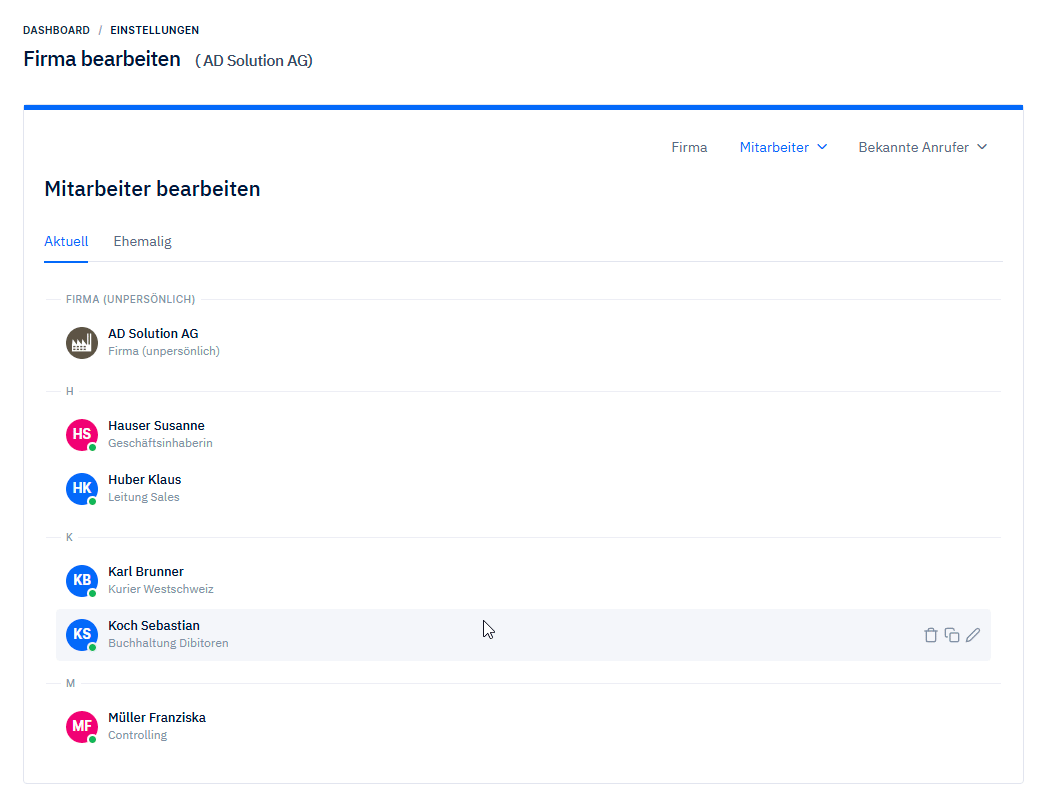Open Müller Franziska employee name

157,718
